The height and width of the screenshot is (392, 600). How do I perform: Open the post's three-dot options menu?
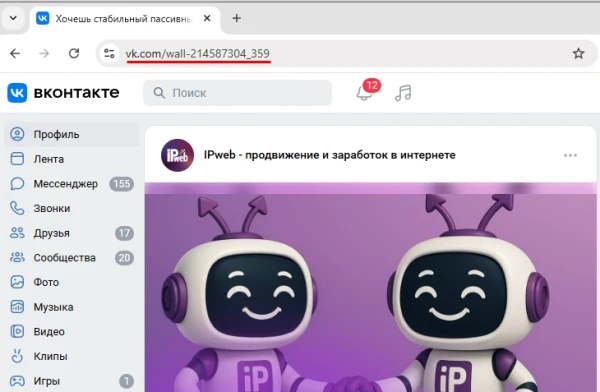coord(570,155)
